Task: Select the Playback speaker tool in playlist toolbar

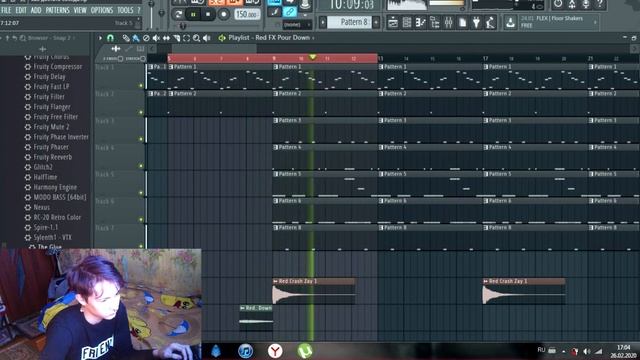Action: click(207, 38)
